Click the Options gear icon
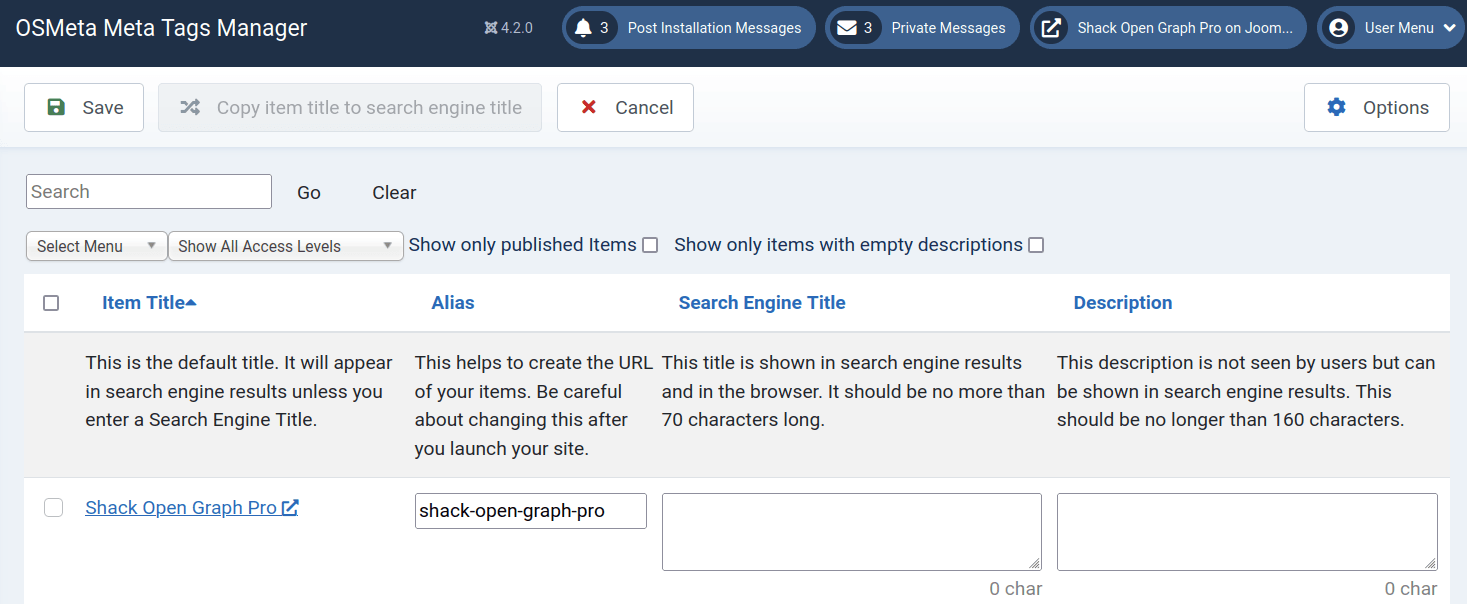Screen dimensions: 1467x604 tap(1336, 107)
